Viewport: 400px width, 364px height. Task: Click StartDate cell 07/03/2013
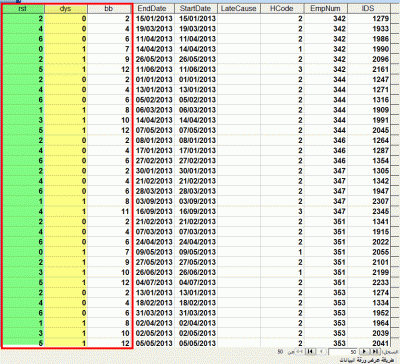[x=197, y=232]
